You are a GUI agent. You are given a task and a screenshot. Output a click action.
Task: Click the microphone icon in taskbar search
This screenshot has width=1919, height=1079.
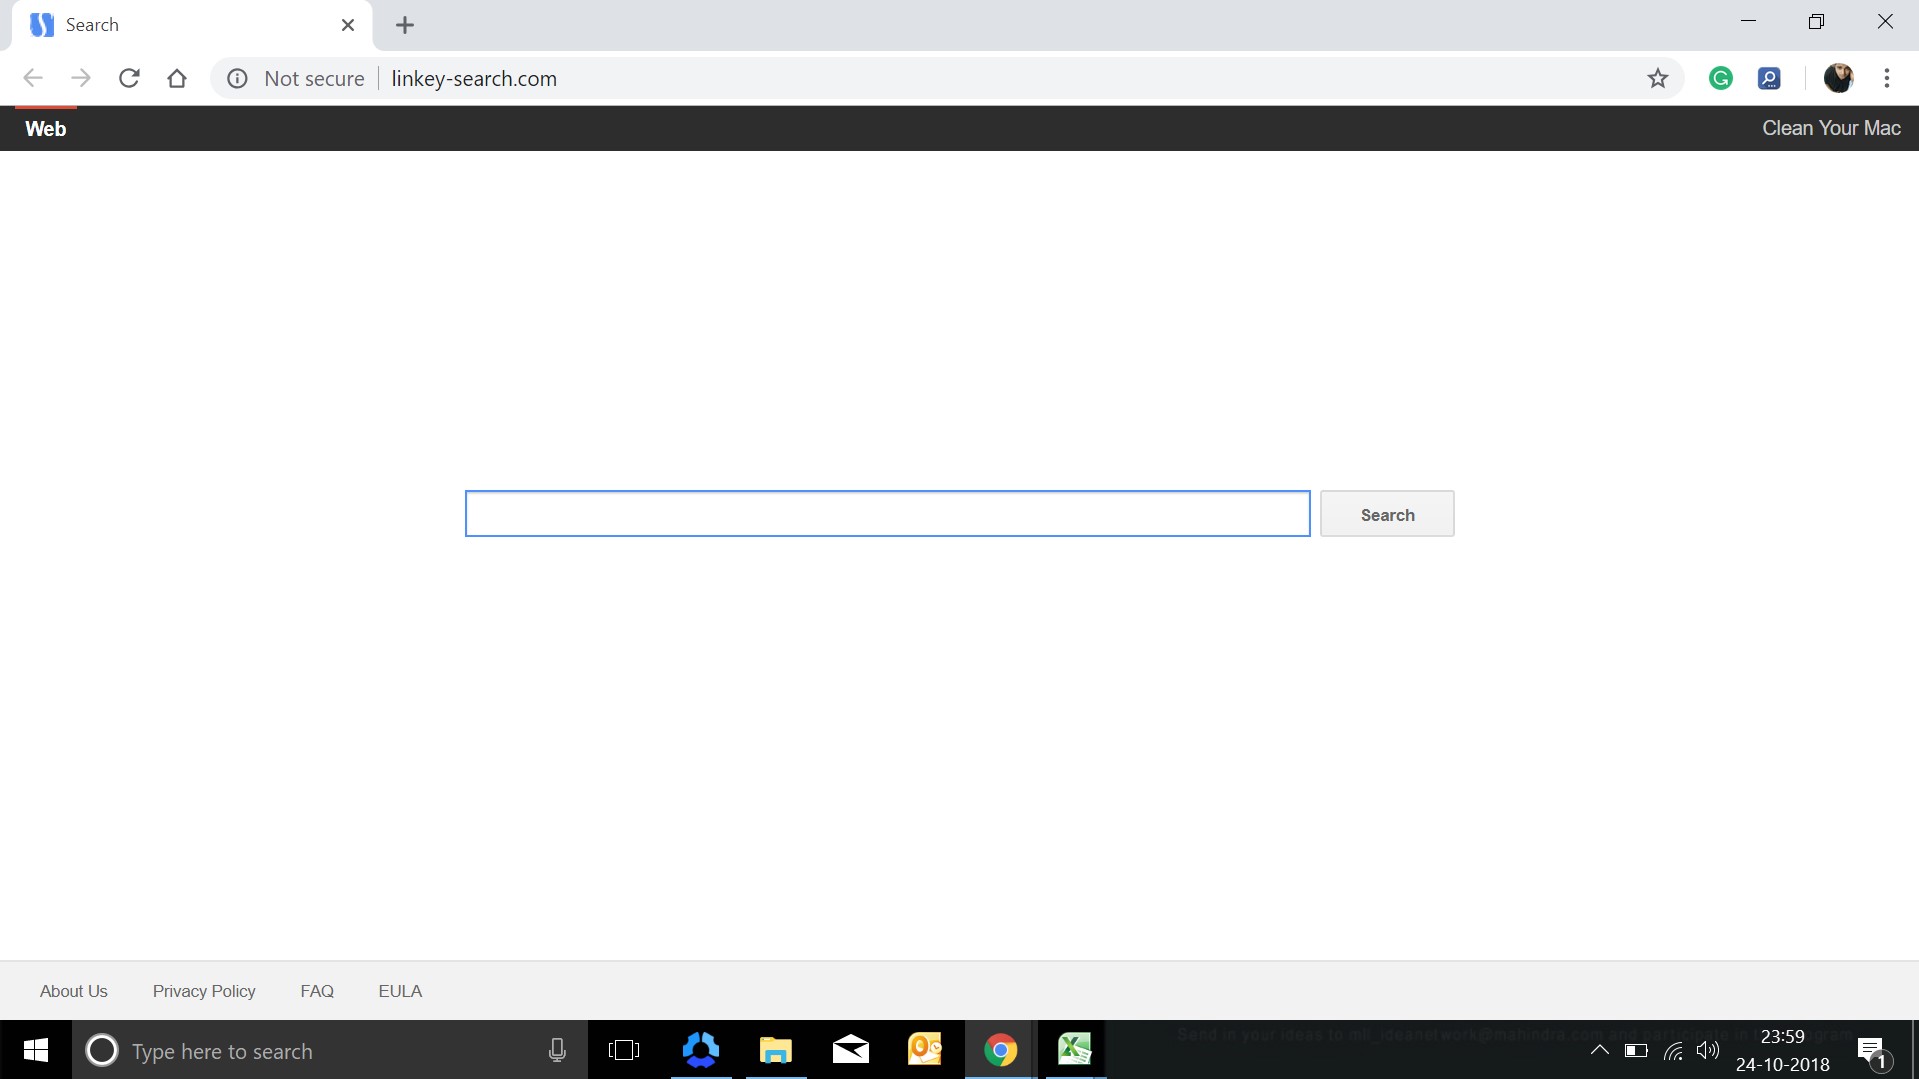(557, 1050)
